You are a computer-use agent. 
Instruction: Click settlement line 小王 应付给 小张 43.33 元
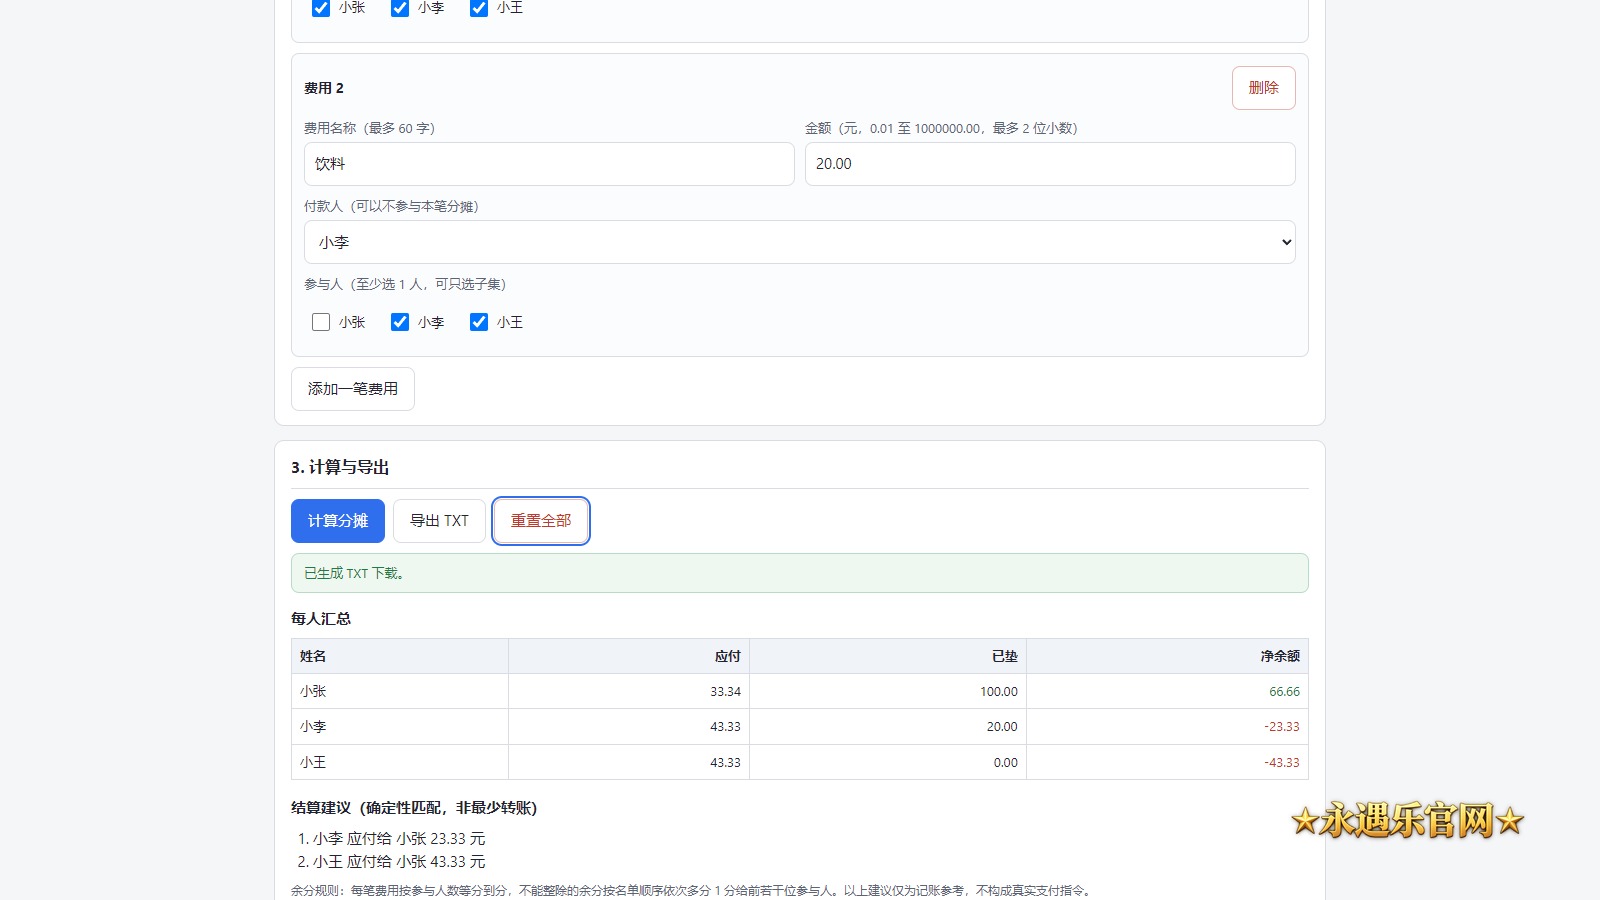point(399,862)
